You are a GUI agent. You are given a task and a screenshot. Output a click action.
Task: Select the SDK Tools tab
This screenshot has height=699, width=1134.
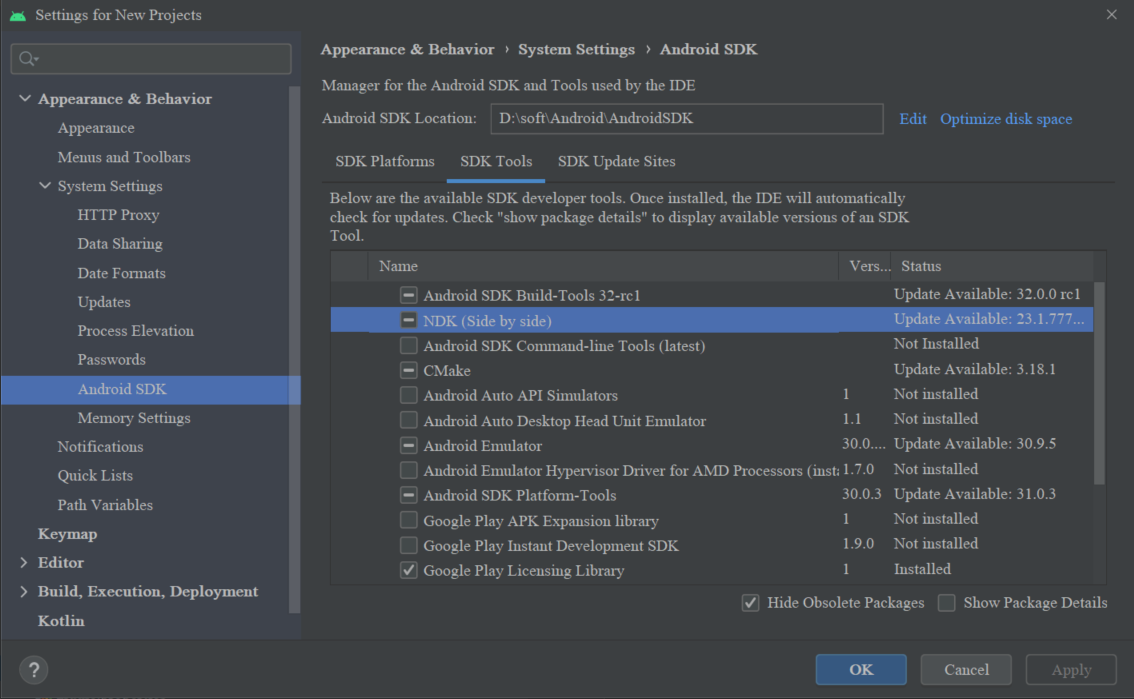click(x=496, y=161)
